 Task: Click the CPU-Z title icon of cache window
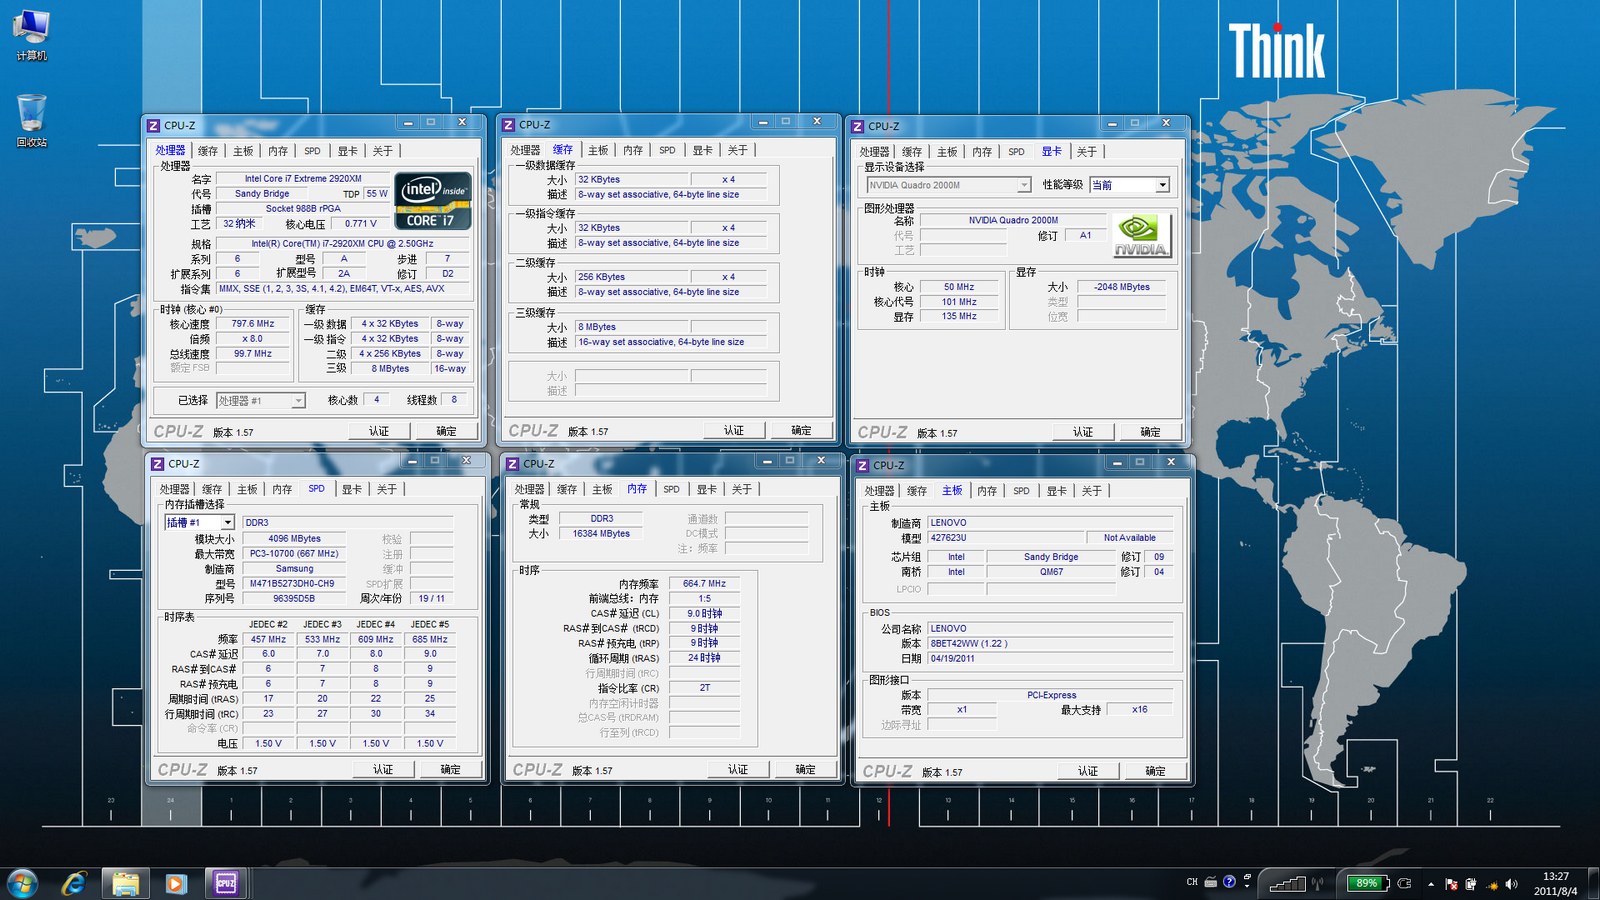[509, 125]
